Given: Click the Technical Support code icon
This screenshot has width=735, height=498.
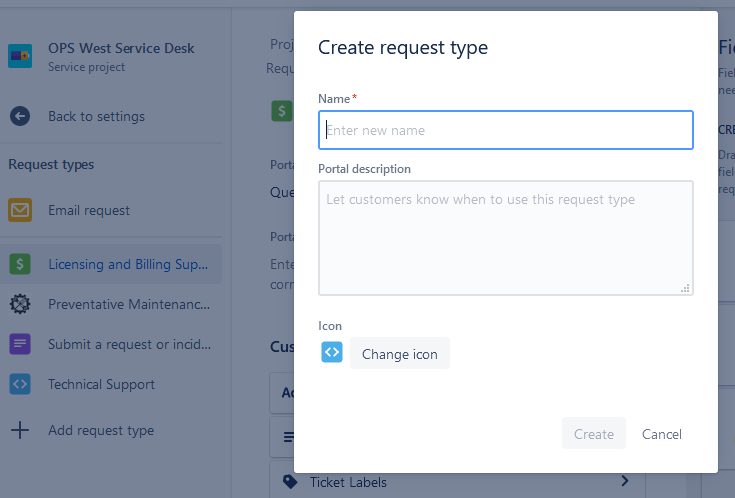Looking at the screenshot, I should (x=20, y=384).
